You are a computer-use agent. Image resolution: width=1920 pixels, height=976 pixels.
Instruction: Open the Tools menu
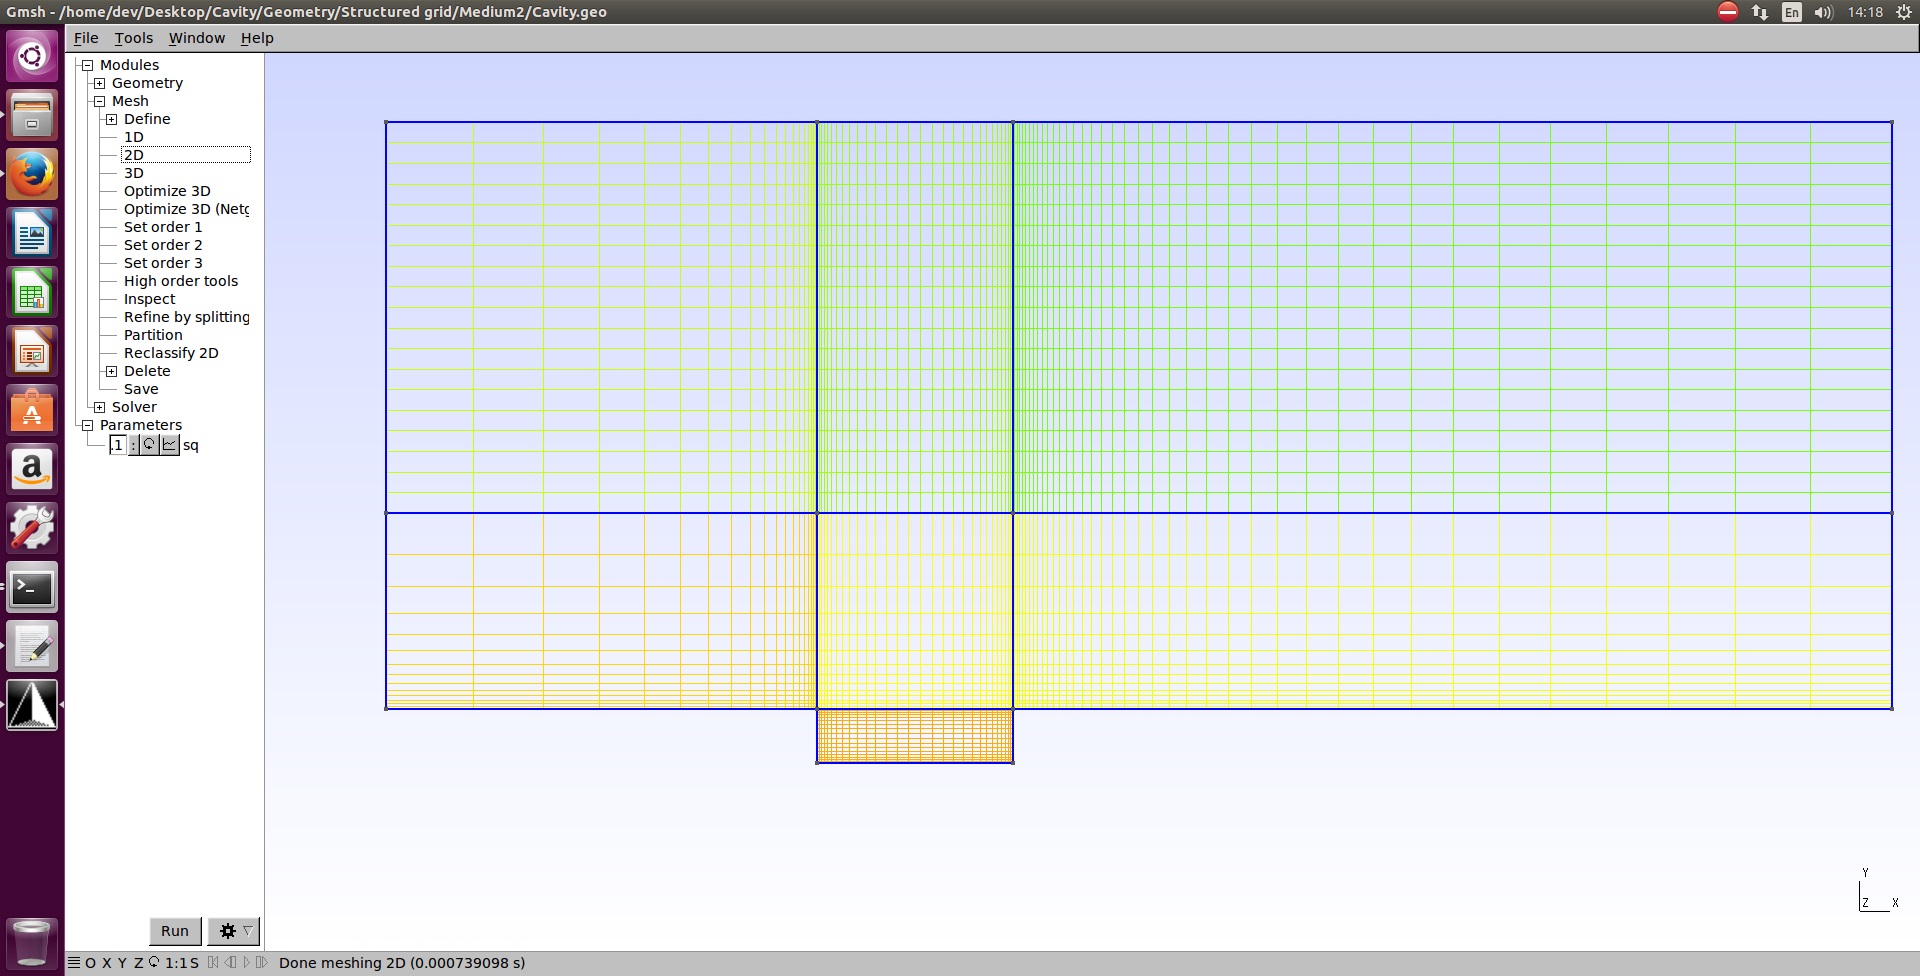[133, 38]
